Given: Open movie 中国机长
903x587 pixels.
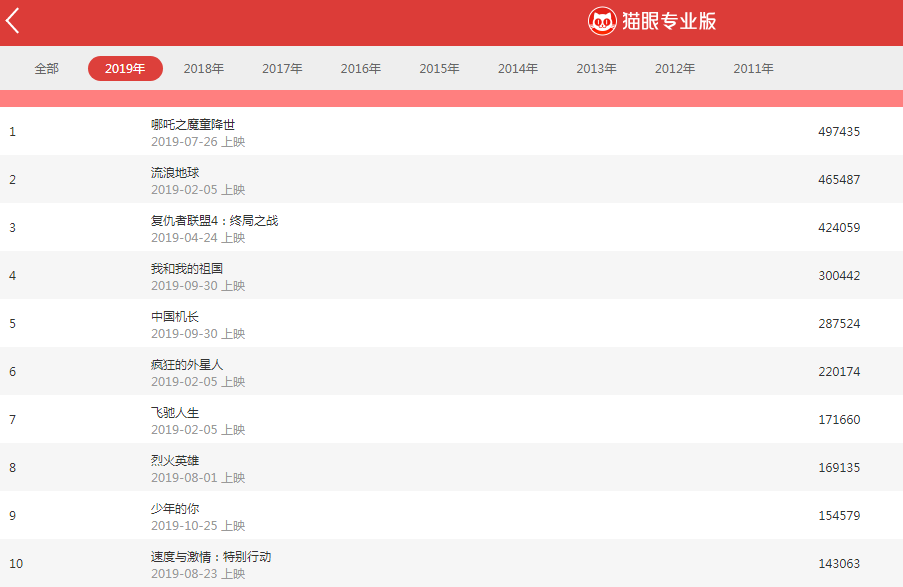Looking at the screenshot, I should point(175,316).
